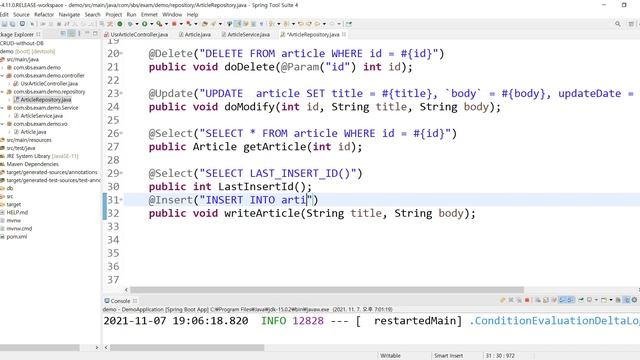640x360 pixels.
Task: Toggle Mark Occurrences in main toolbar
Action: 237,24
